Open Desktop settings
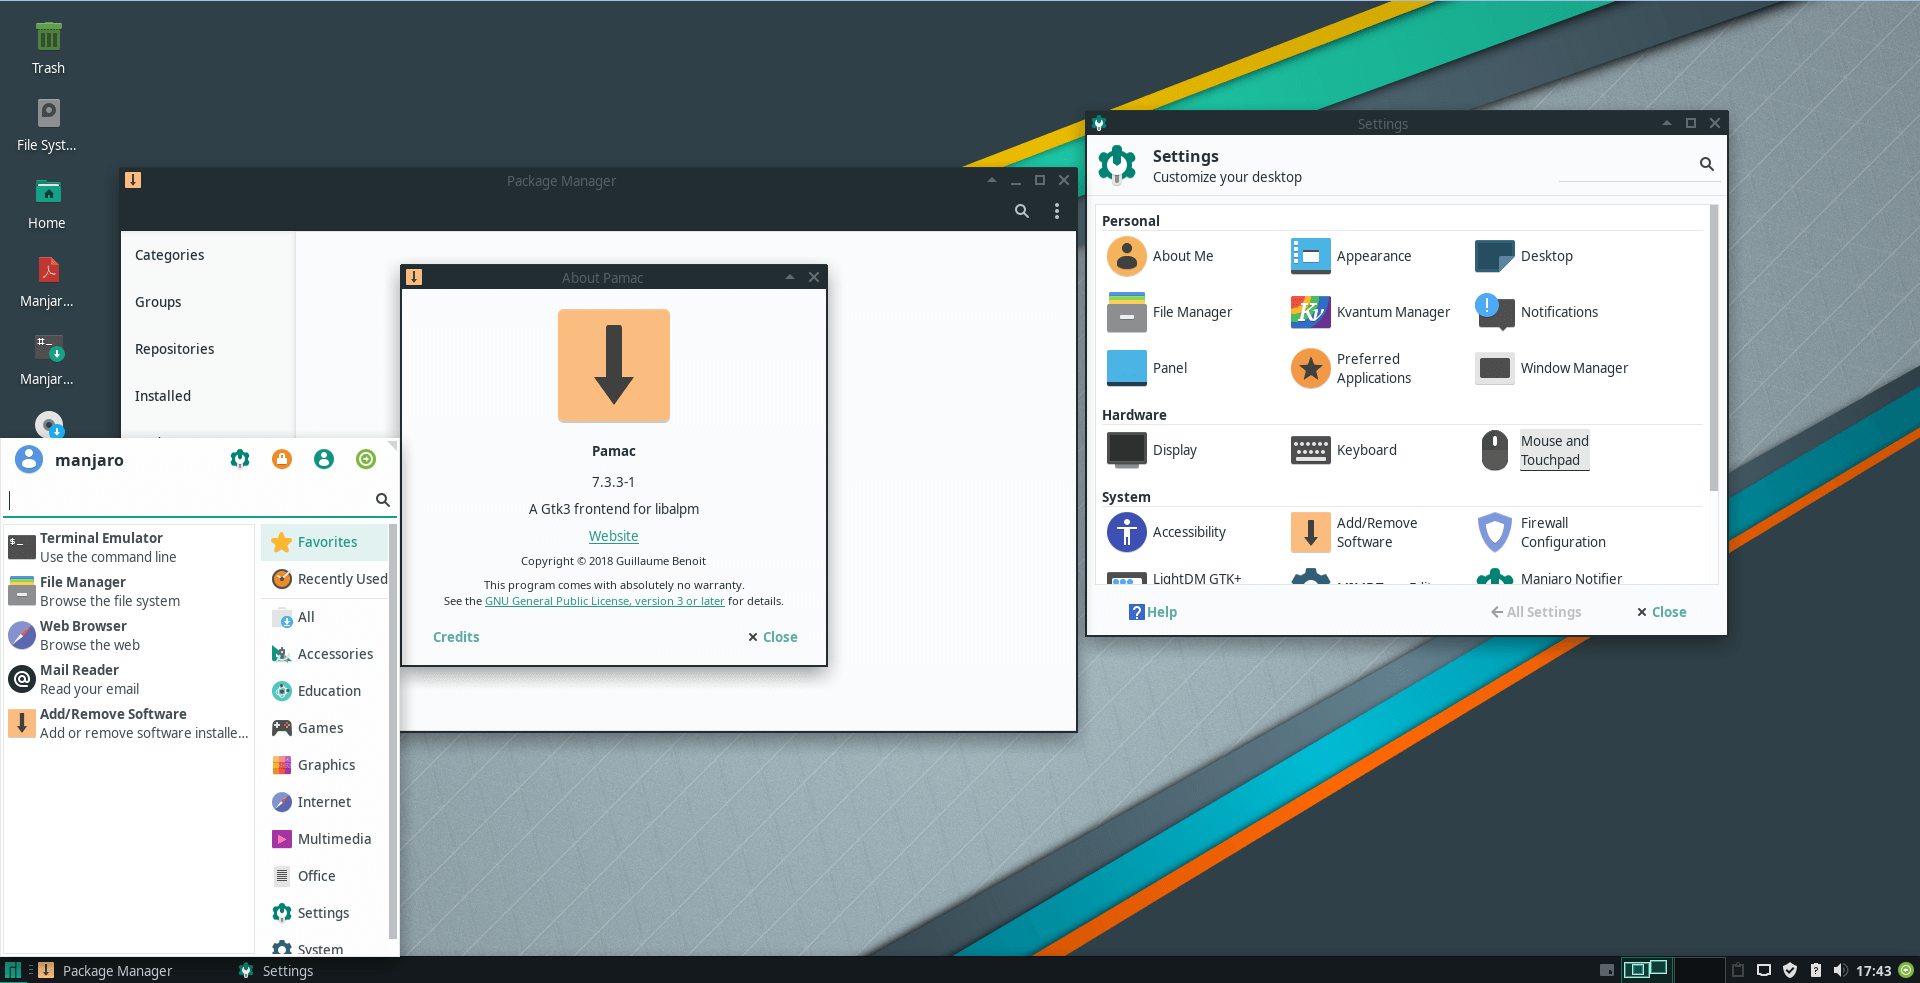The height and width of the screenshot is (983, 1920). (x=1524, y=257)
